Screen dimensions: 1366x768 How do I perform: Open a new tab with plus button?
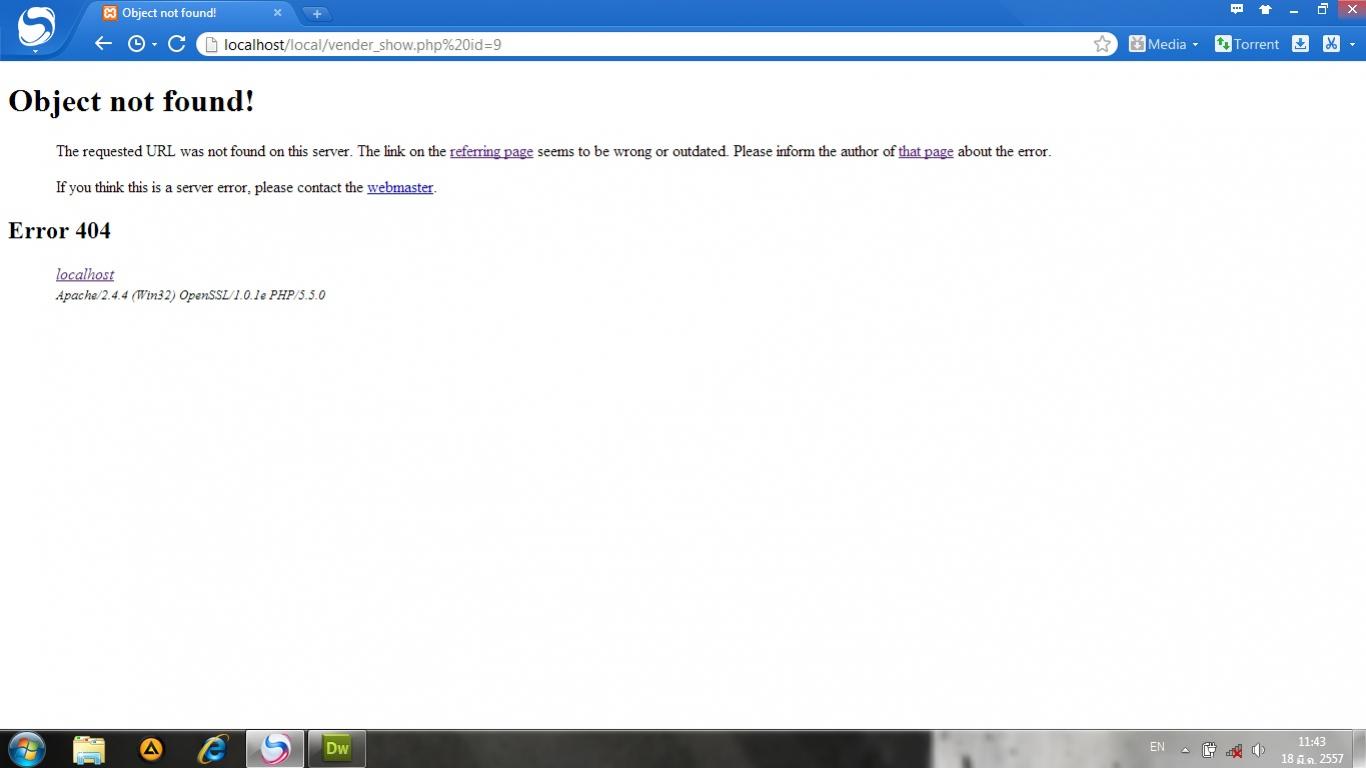[317, 14]
